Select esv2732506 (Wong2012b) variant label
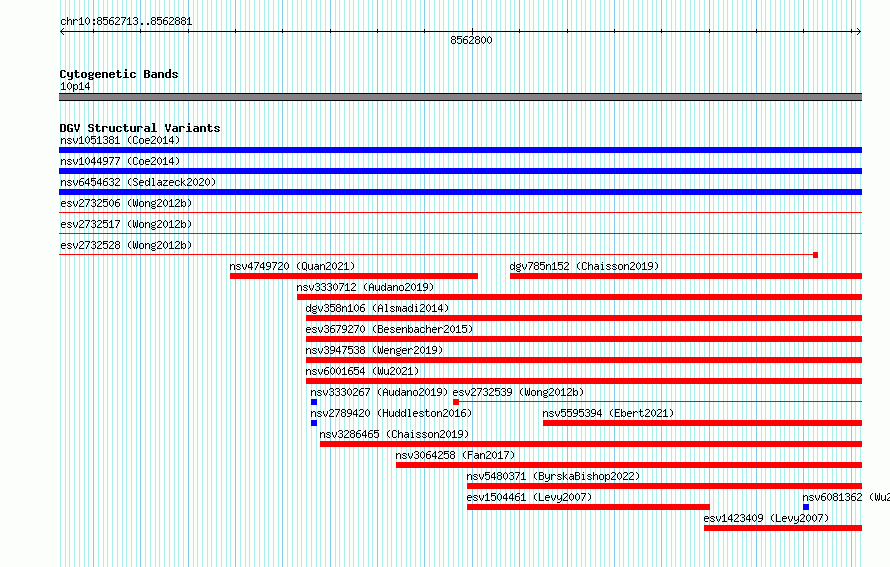This screenshot has height=567, width=890. (126, 203)
